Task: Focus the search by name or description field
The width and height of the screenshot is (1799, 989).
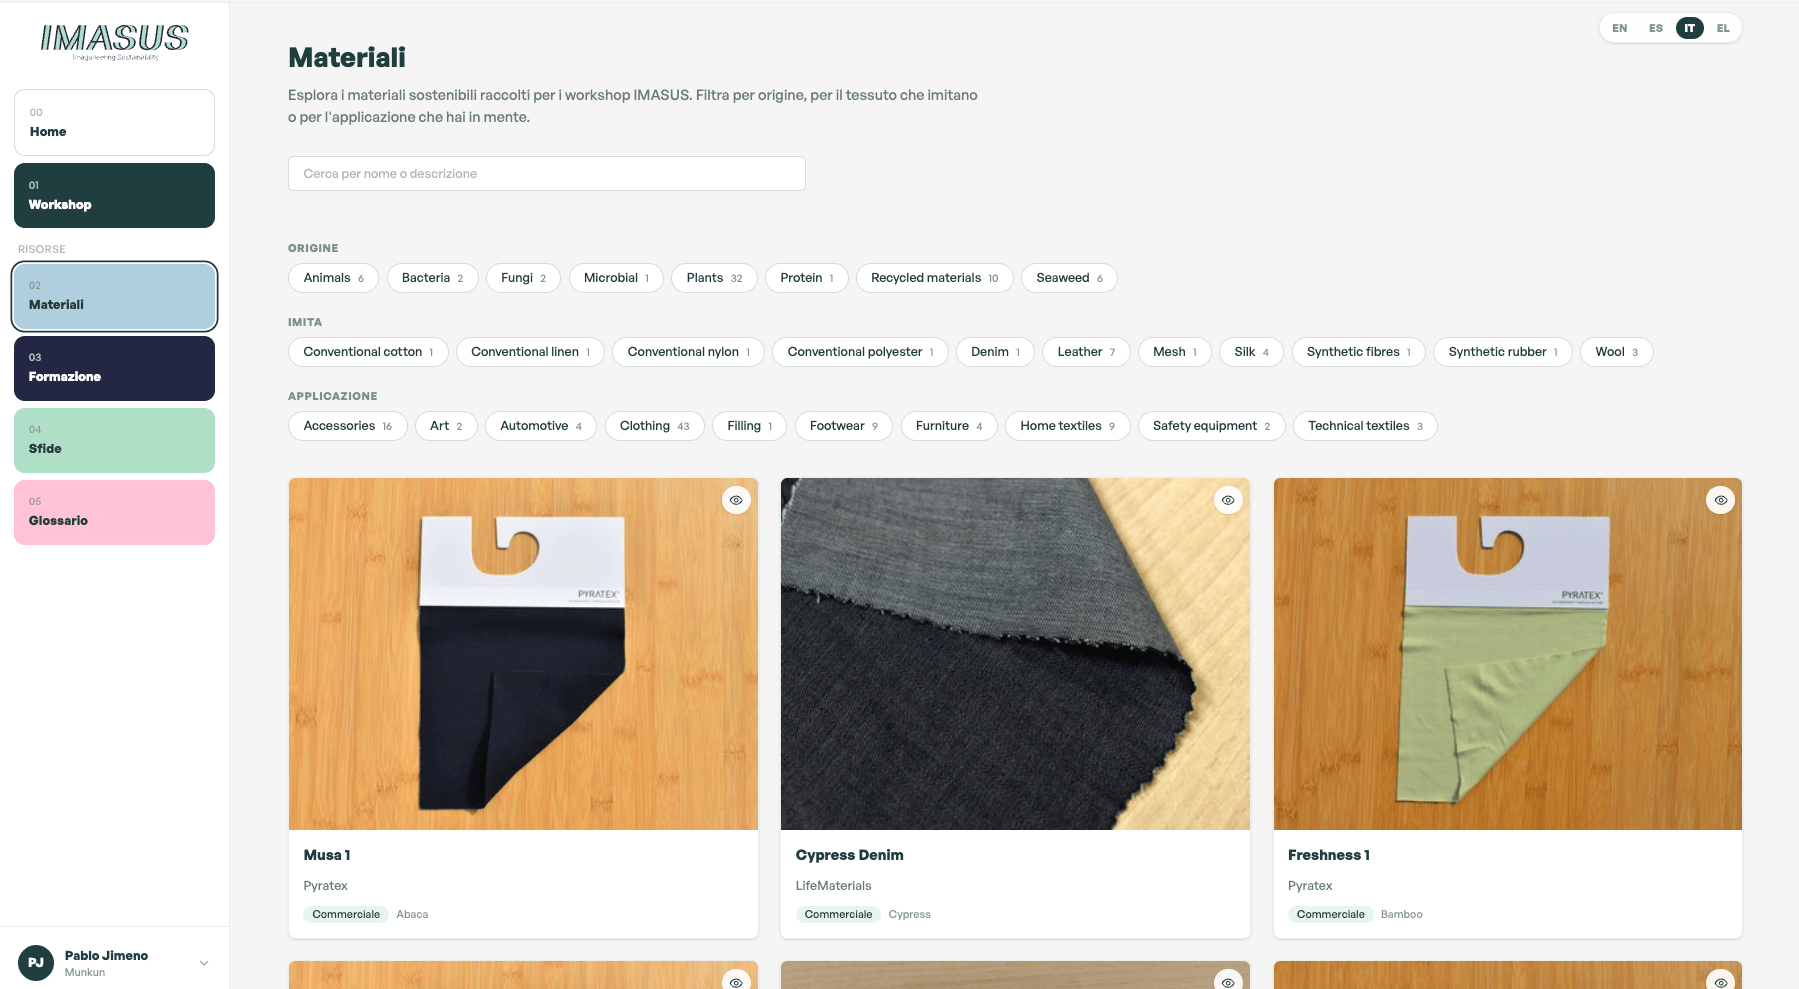Action: [x=547, y=173]
